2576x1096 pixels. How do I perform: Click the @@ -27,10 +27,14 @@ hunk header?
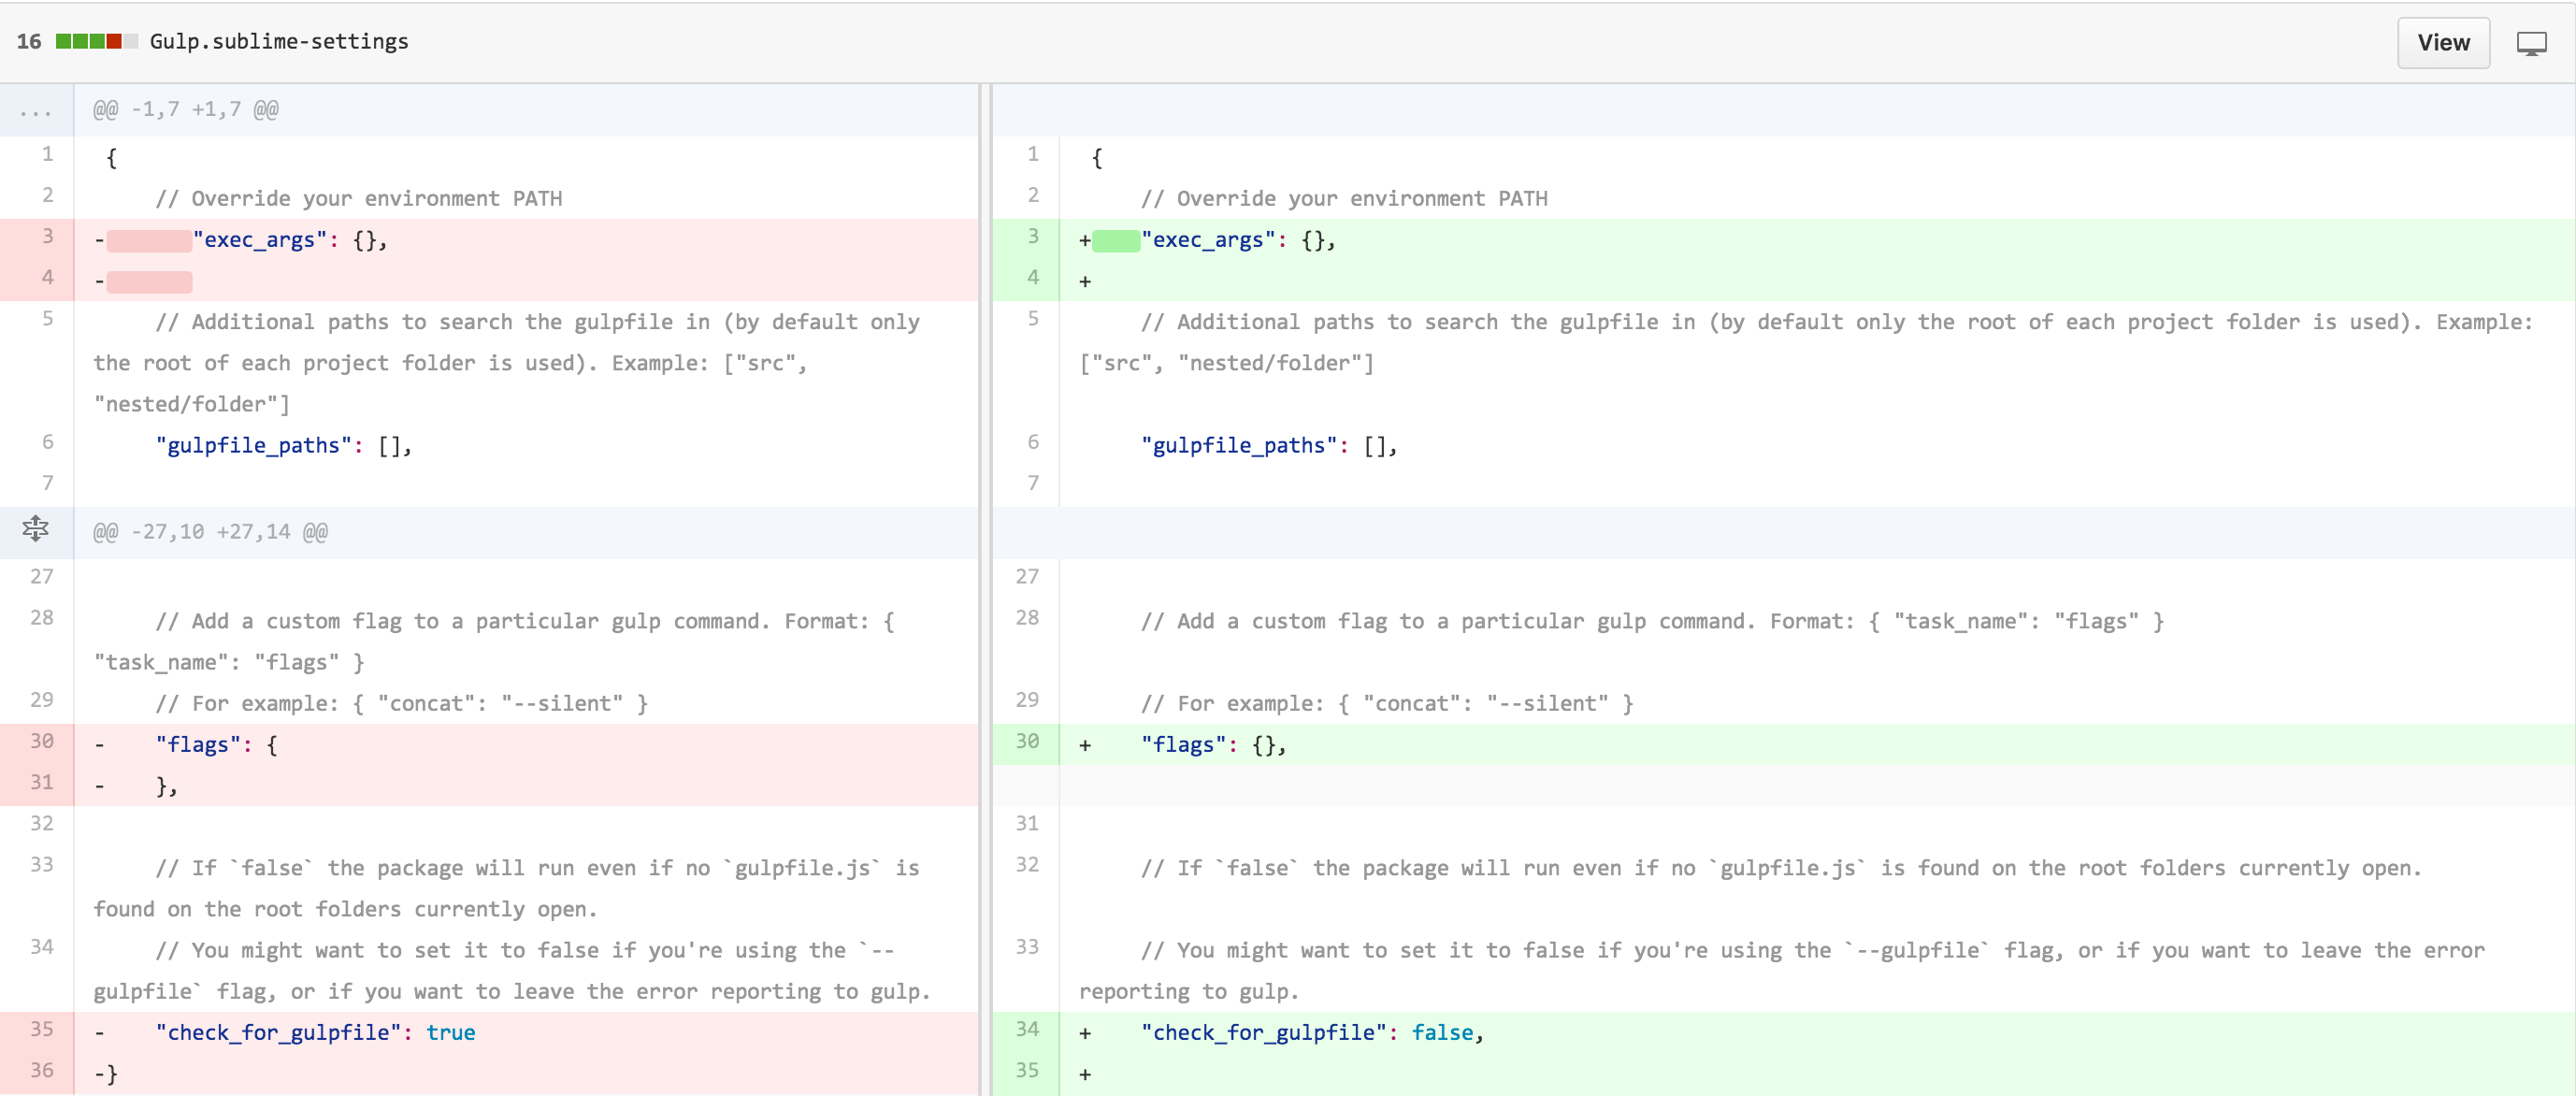coord(210,532)
